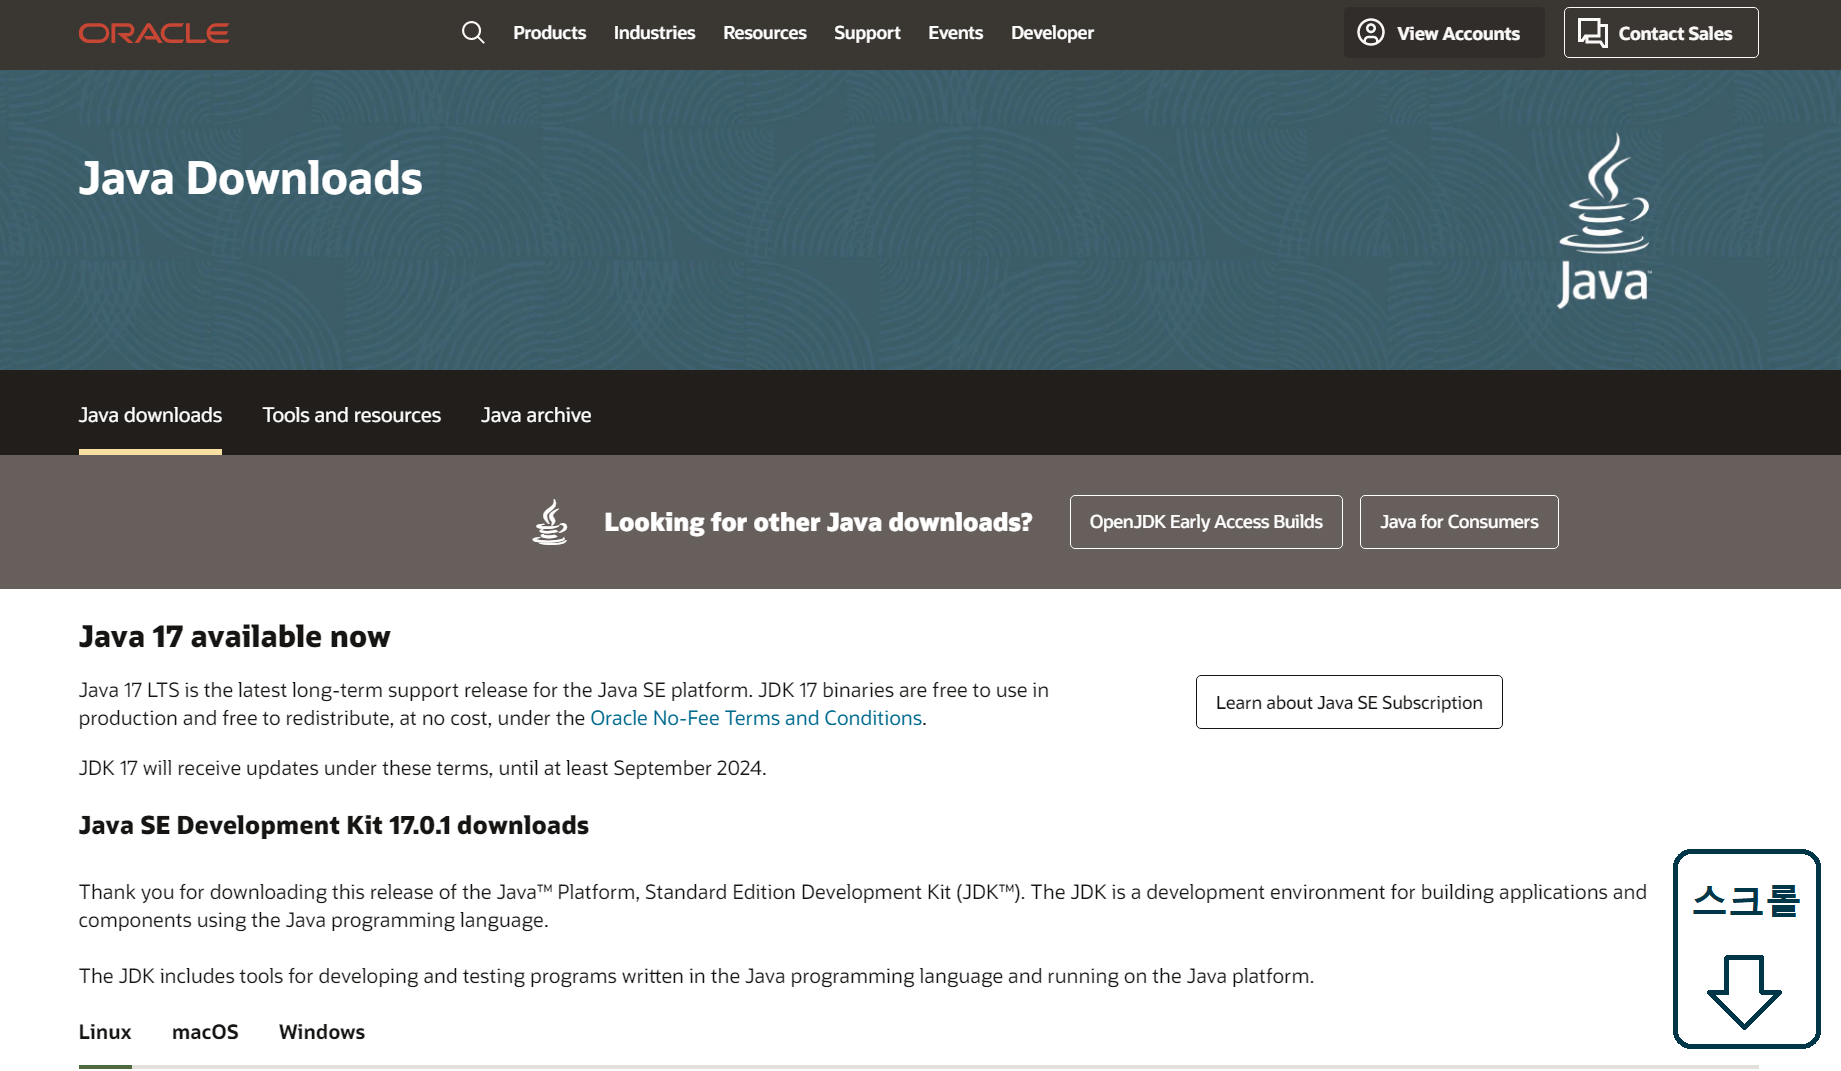Click the Java Downloads page heading
The width and height of the screenshot is (1841, 1071).
coord(250,178)
